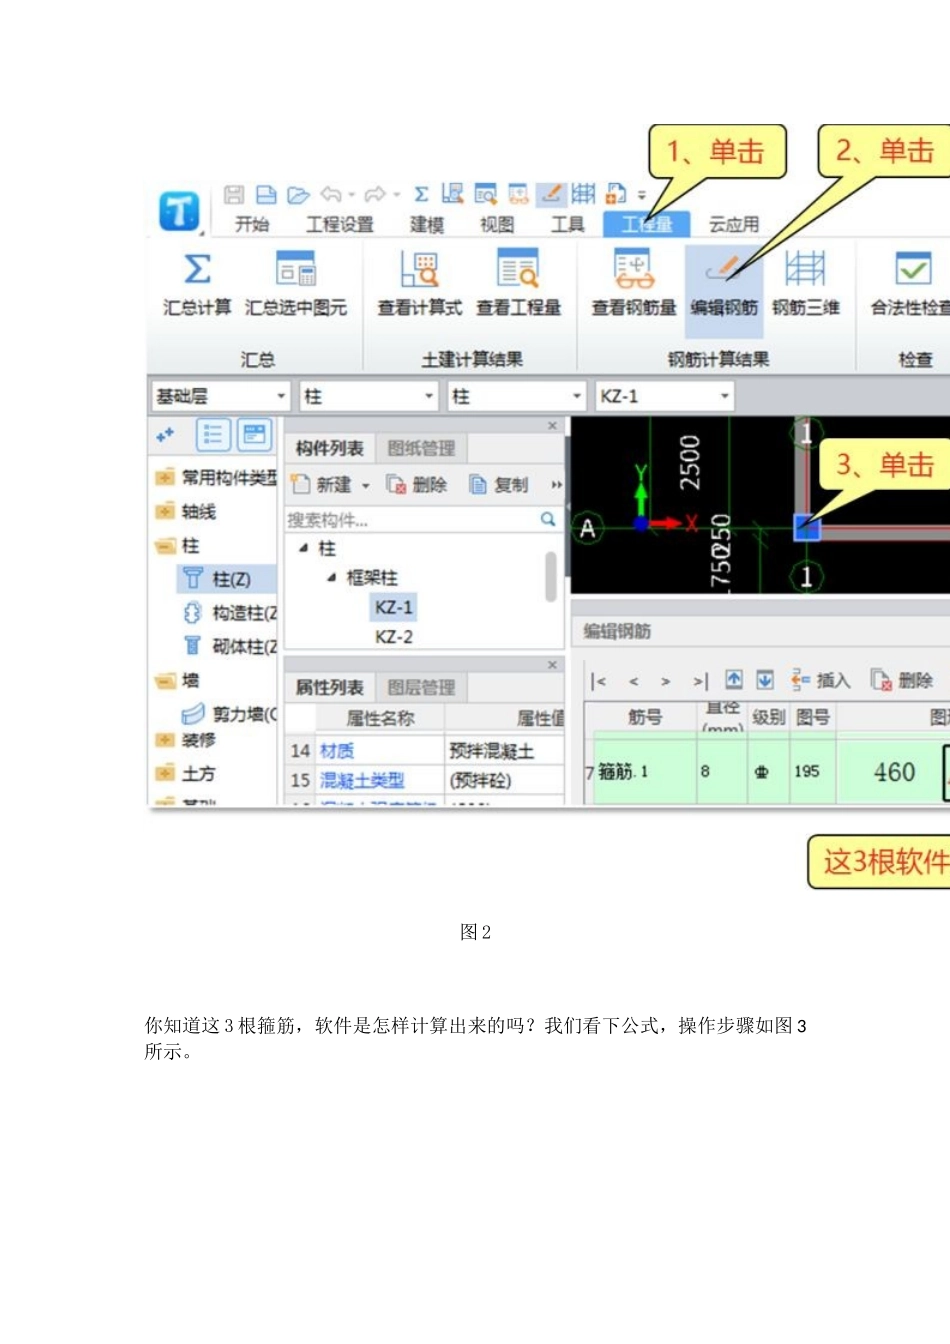Switch to the 建模 ribbon tab

coord(426,224)
